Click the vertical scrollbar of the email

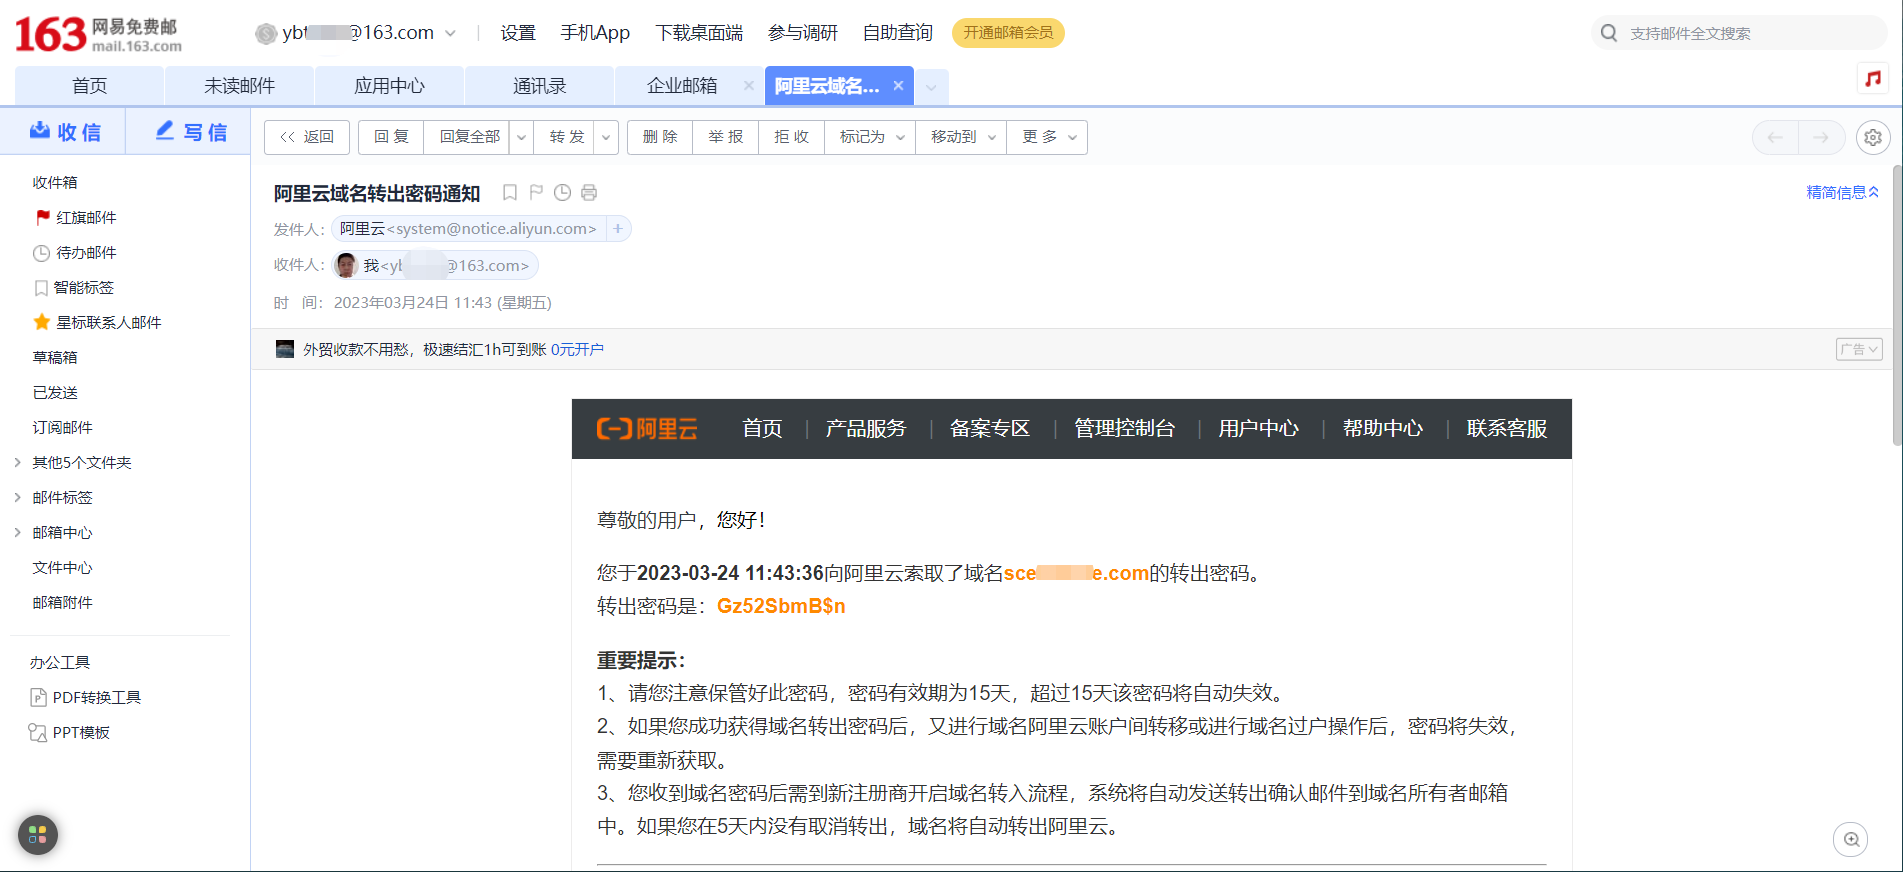[x=1897, y=305]
